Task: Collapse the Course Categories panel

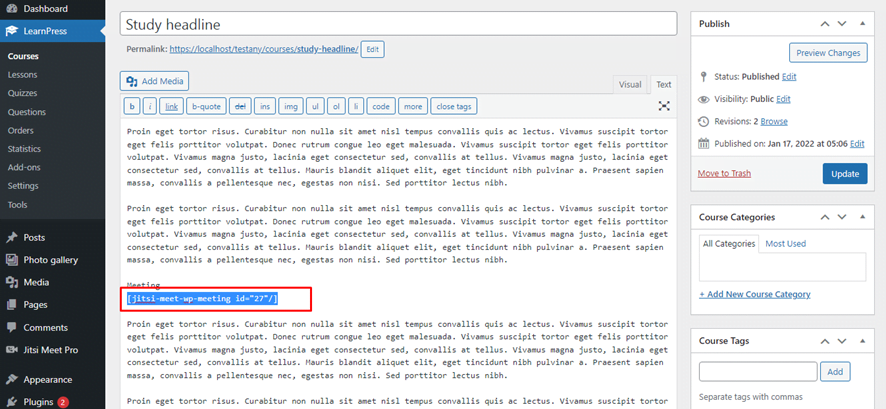Action: click(862, 217)
